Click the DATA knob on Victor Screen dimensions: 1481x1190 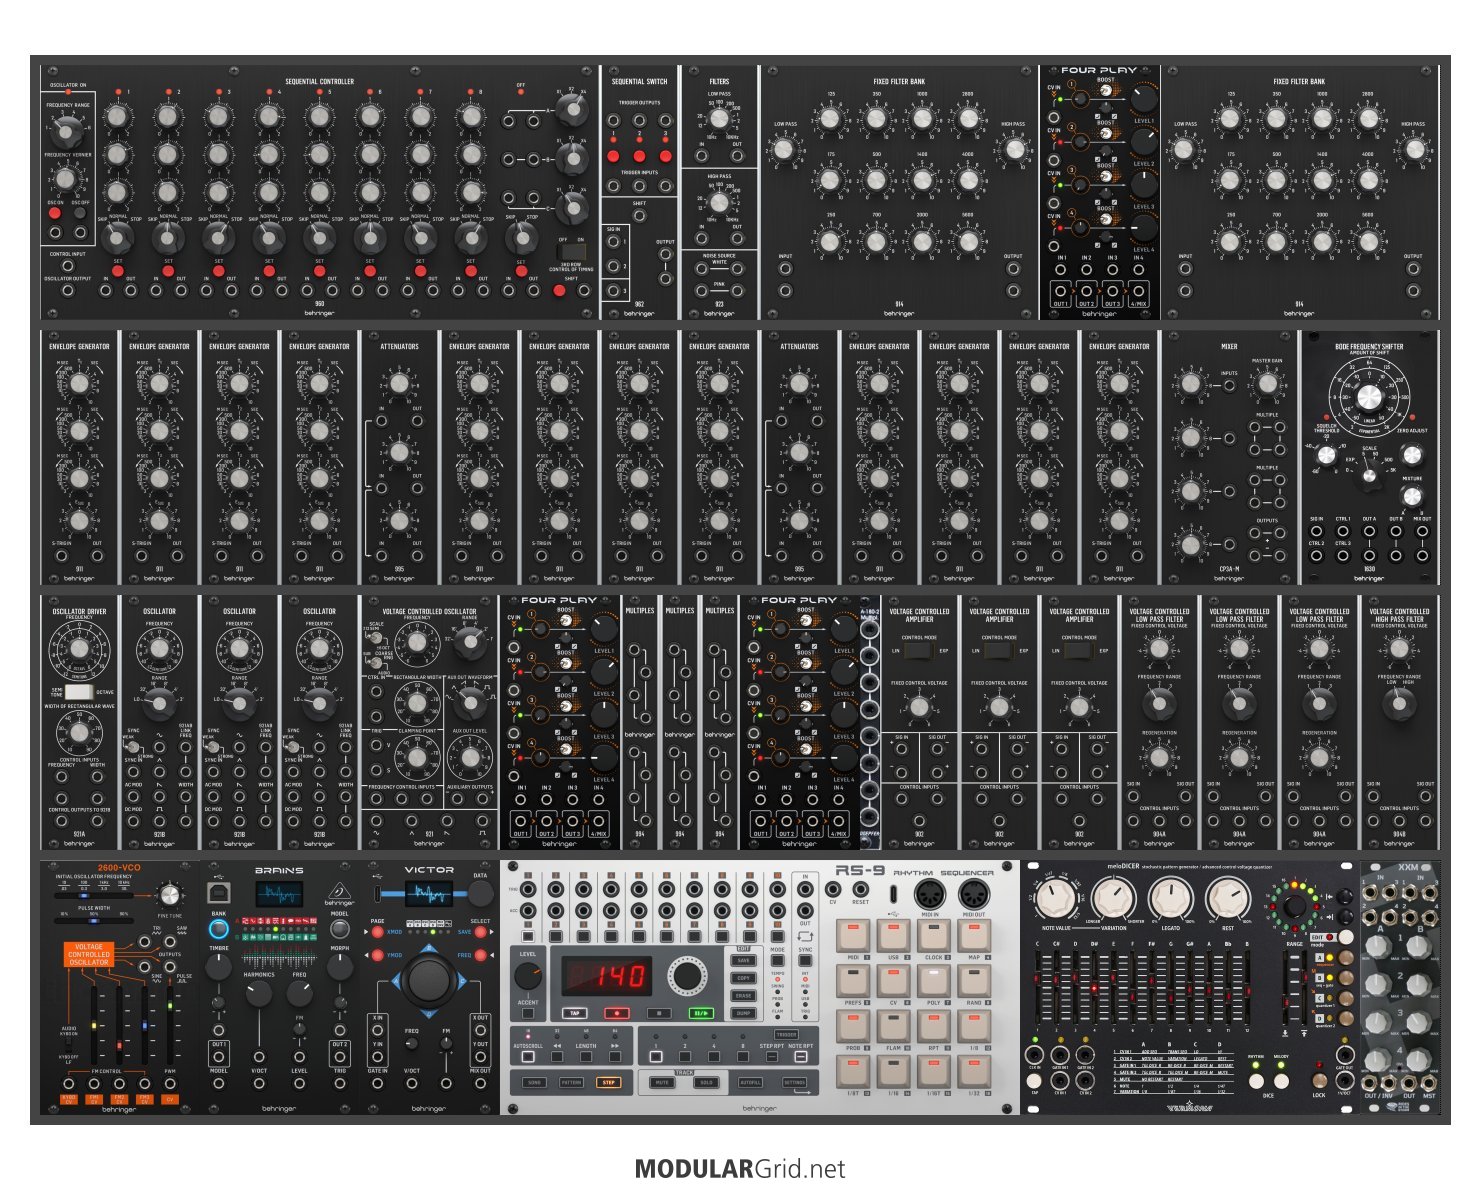tap(480, 893)
